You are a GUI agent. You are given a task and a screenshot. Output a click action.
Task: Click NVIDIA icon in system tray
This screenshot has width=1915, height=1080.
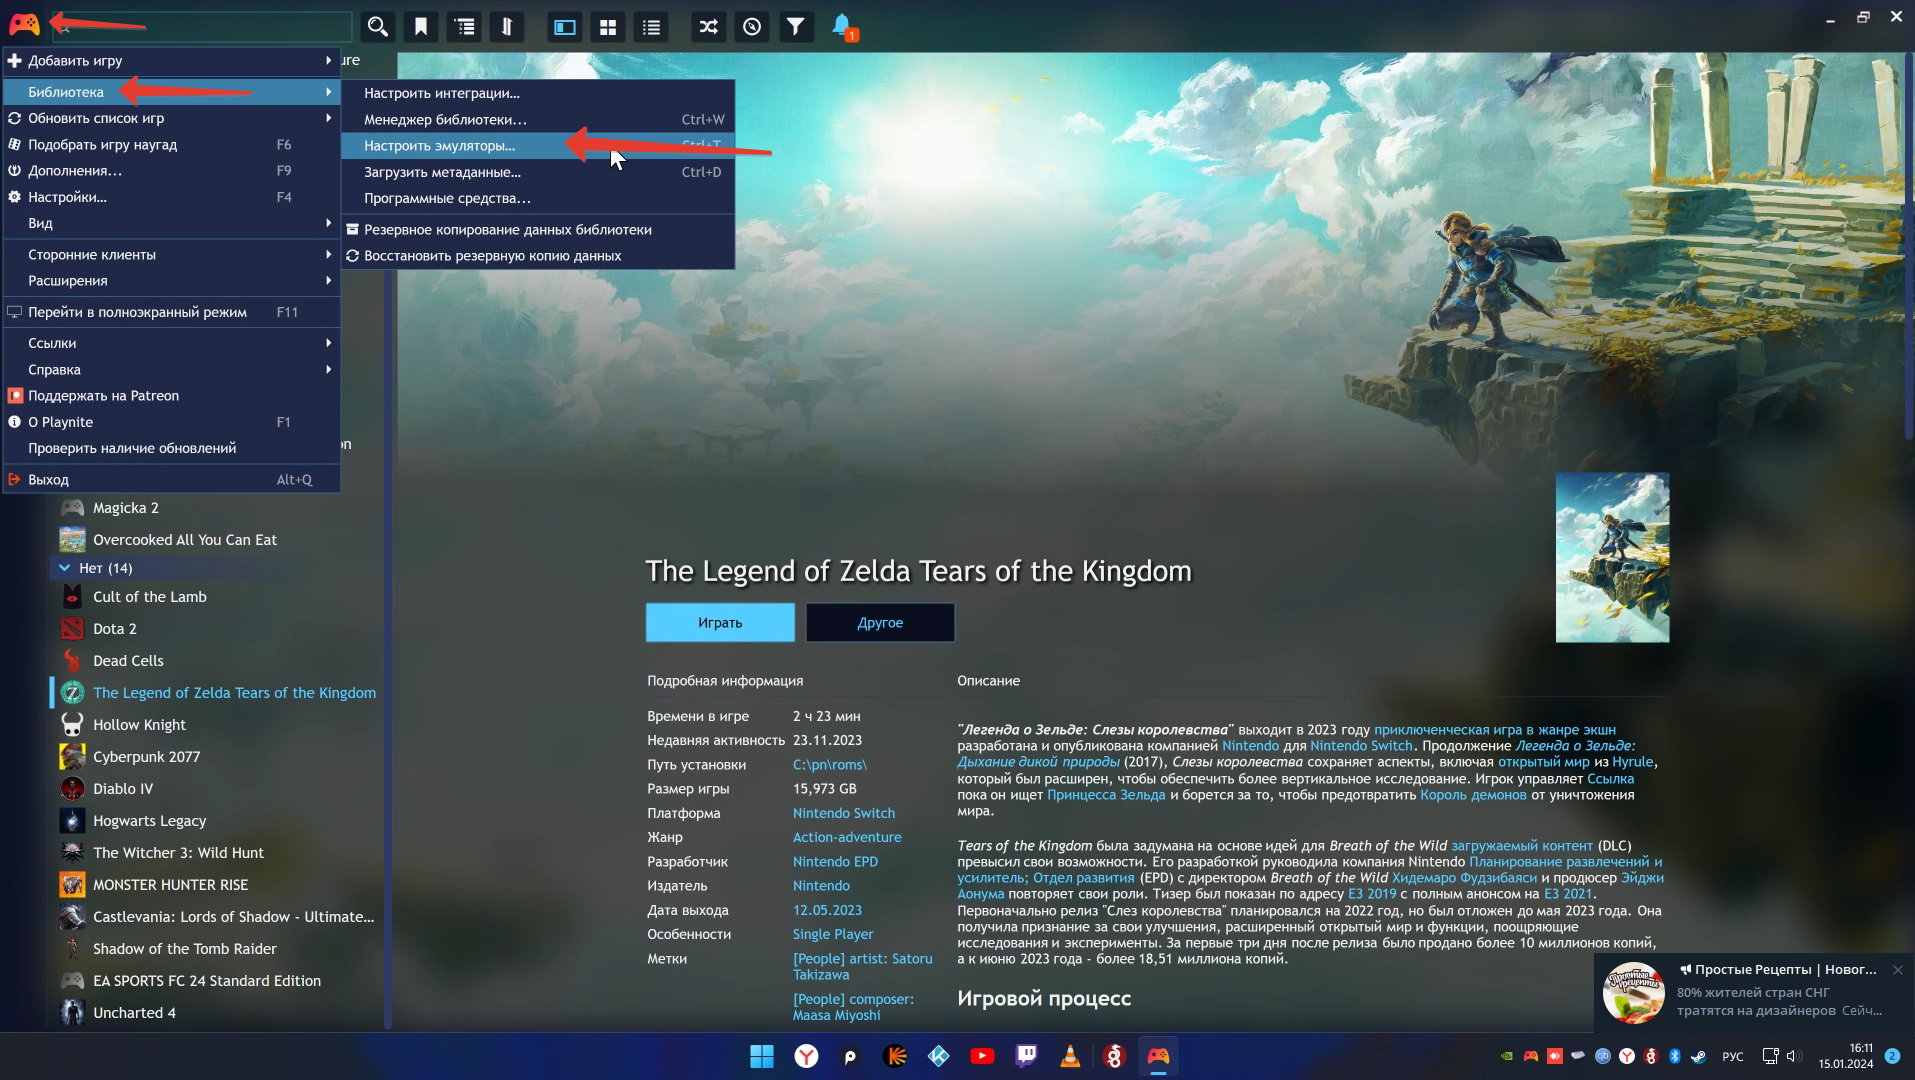click(x=1507, y=1056)
